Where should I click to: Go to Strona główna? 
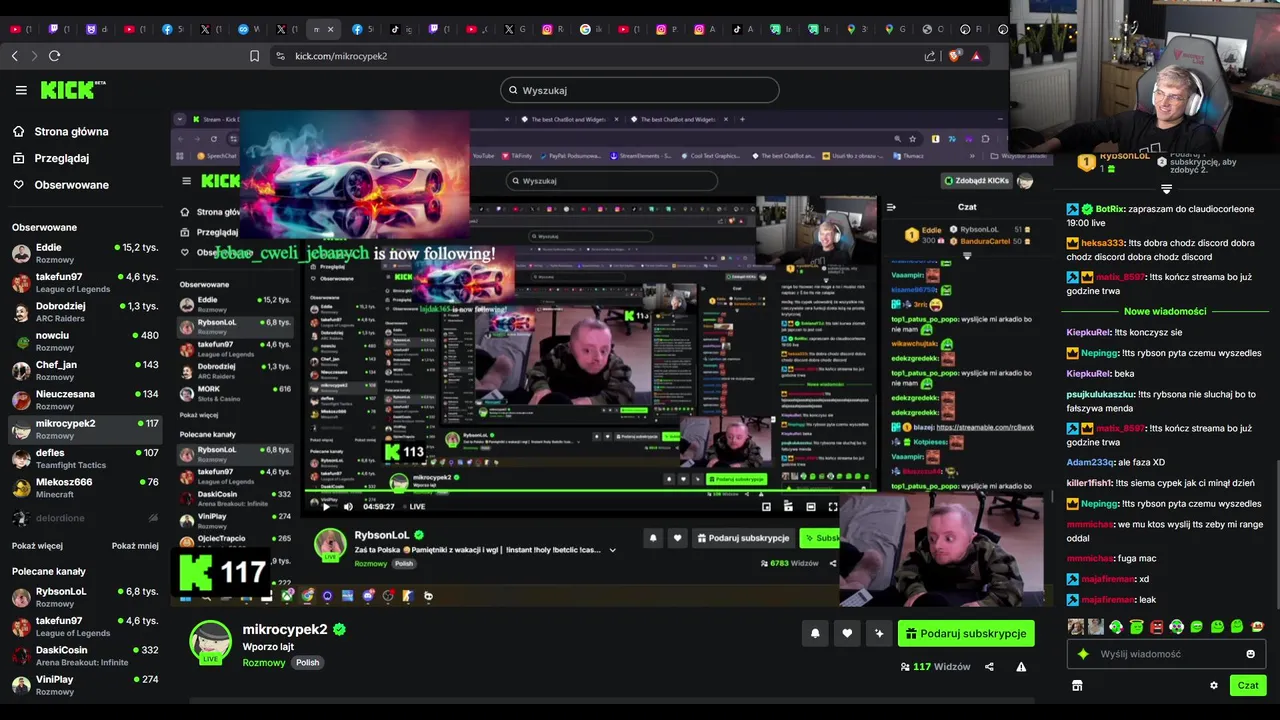click(x=71, y=132)
